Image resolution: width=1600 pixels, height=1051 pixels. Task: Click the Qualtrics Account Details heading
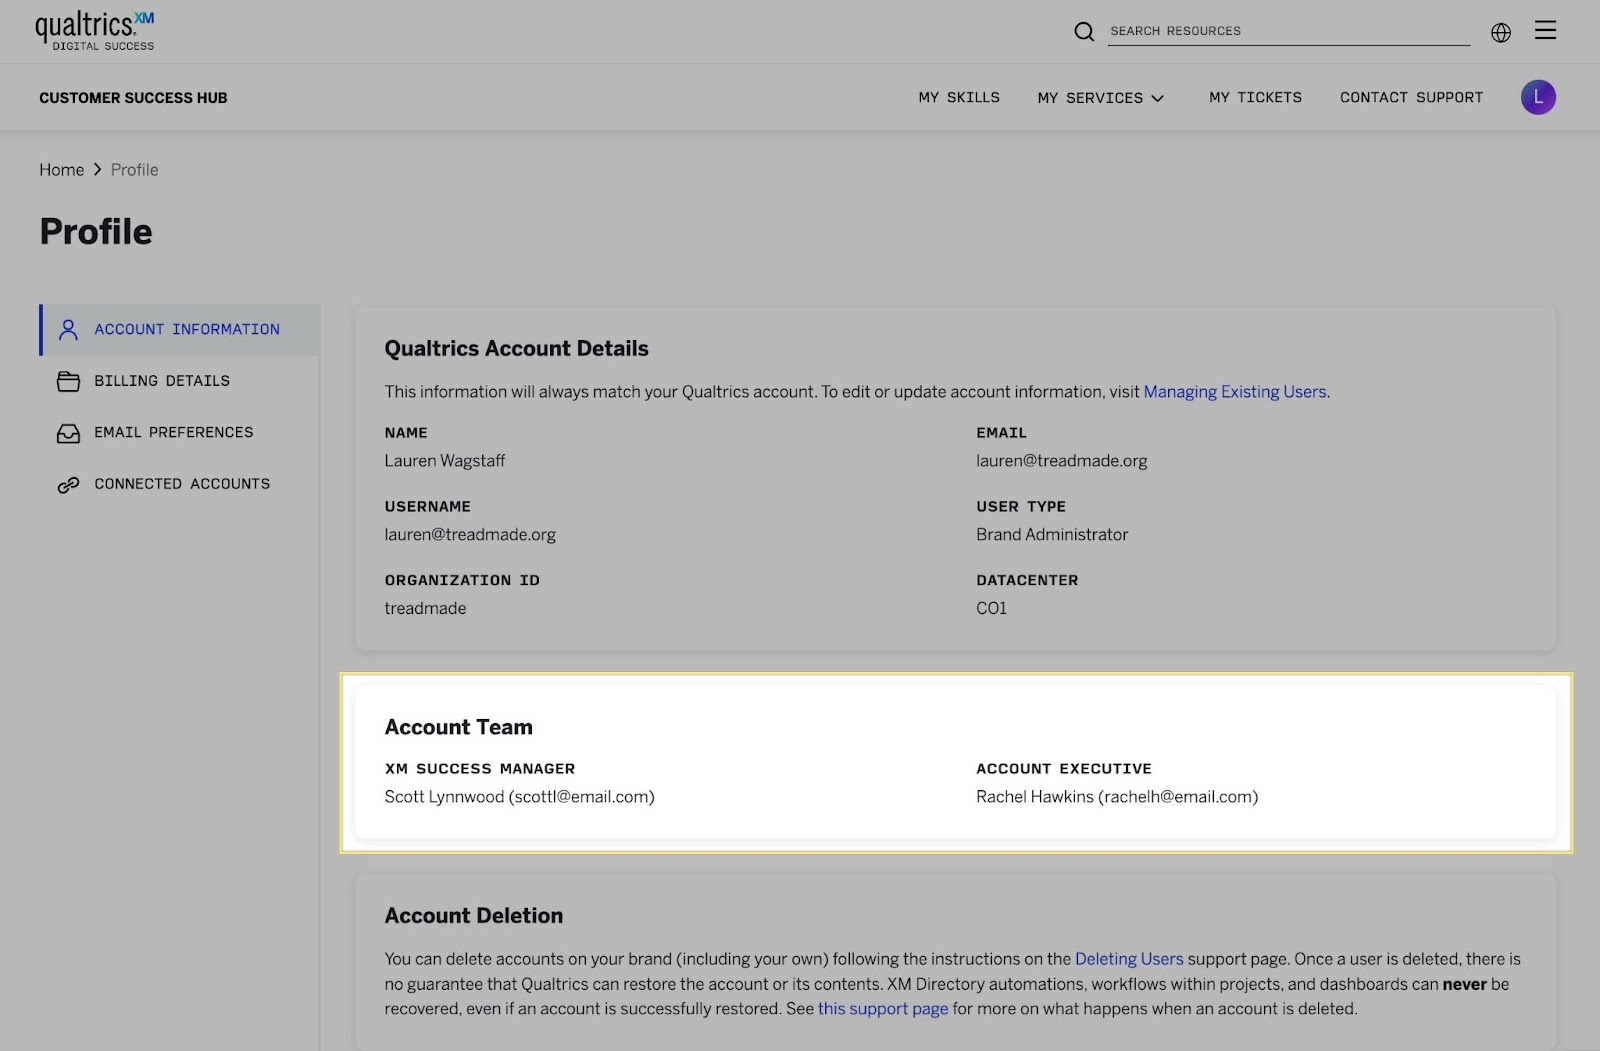tap(517, 349)
